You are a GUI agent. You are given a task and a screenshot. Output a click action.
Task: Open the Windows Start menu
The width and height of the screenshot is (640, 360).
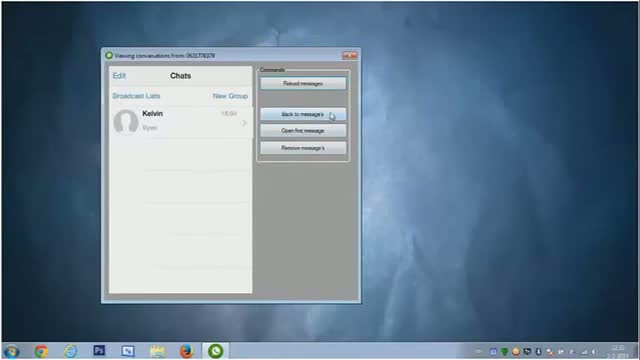[11, 351]
